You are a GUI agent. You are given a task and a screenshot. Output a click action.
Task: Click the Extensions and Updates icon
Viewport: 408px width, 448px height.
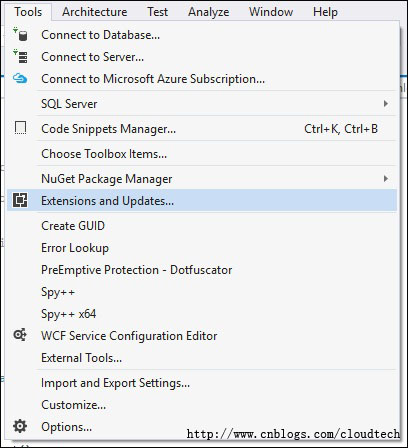[20, 200]
